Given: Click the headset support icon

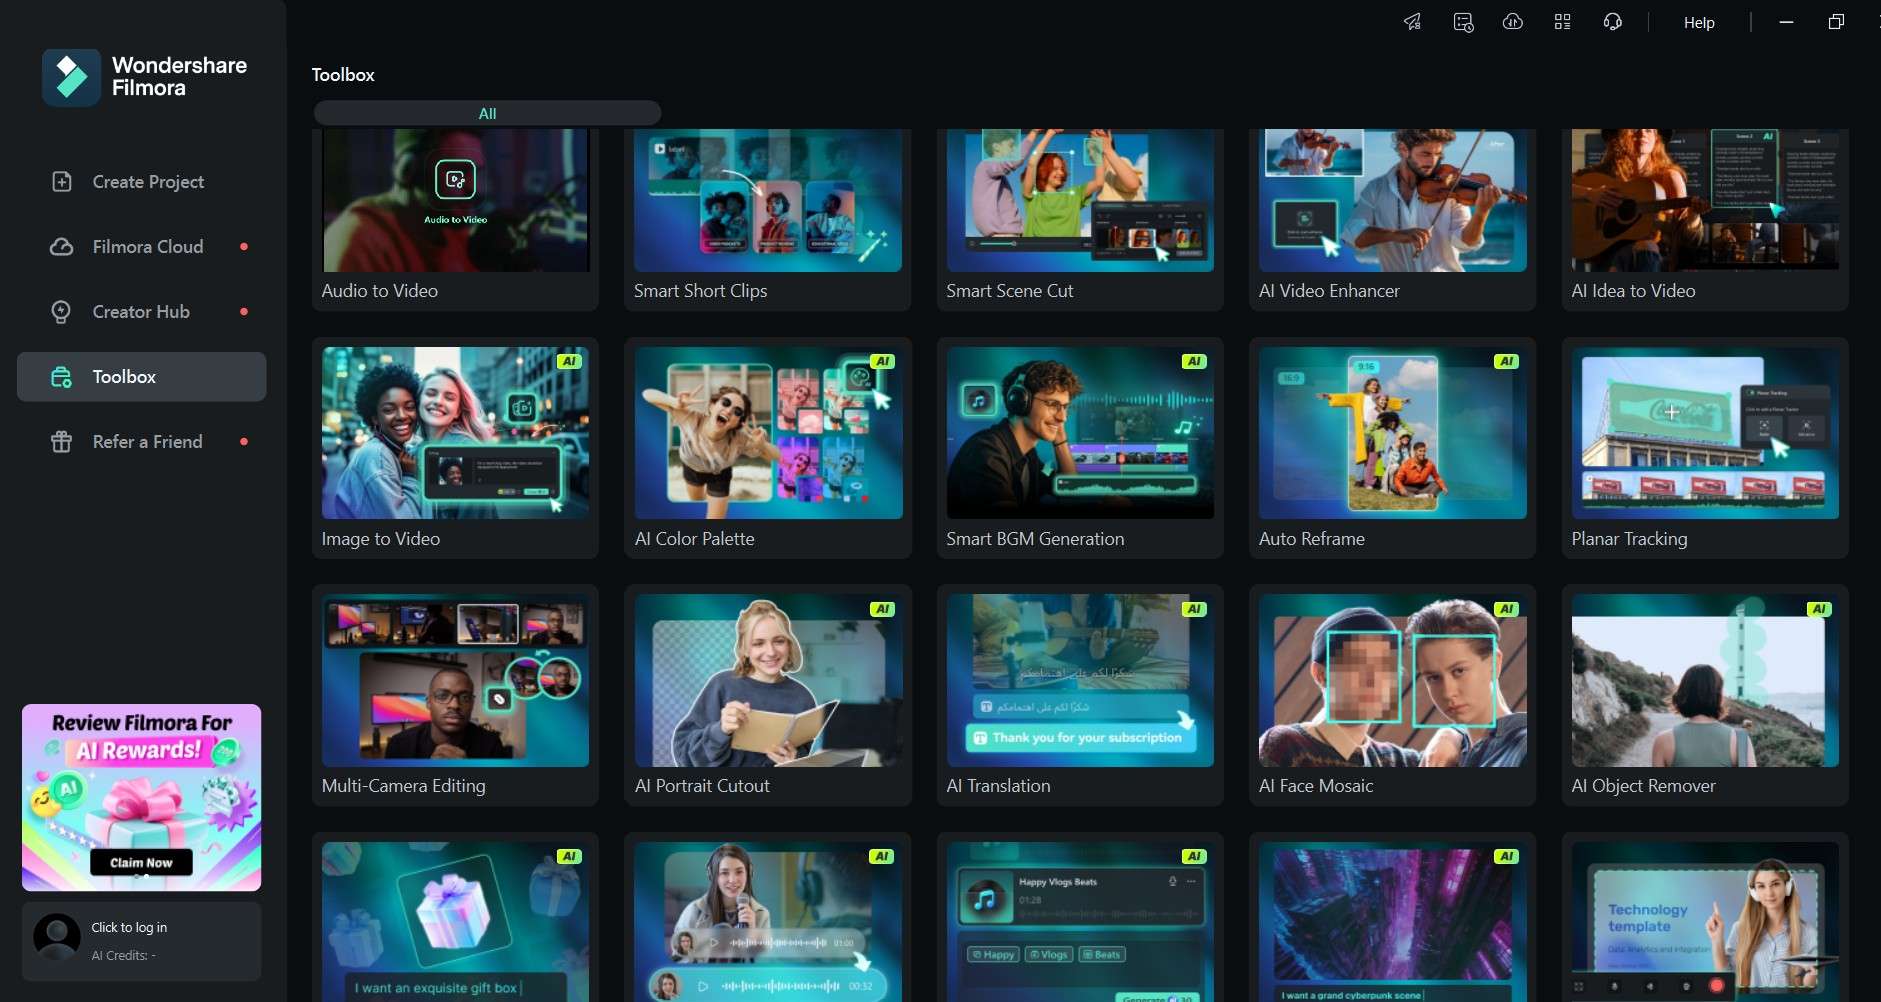Looking at the screenshot, I should pyautogui.click(x=1613, y=22).
